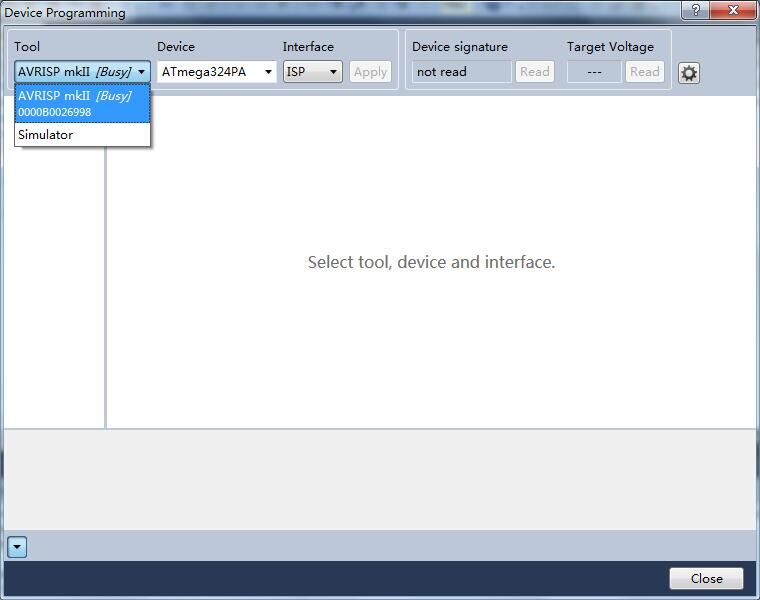Click the 'not read' device signature field
This screenshot has height=600, width=760.
[462, 72]
